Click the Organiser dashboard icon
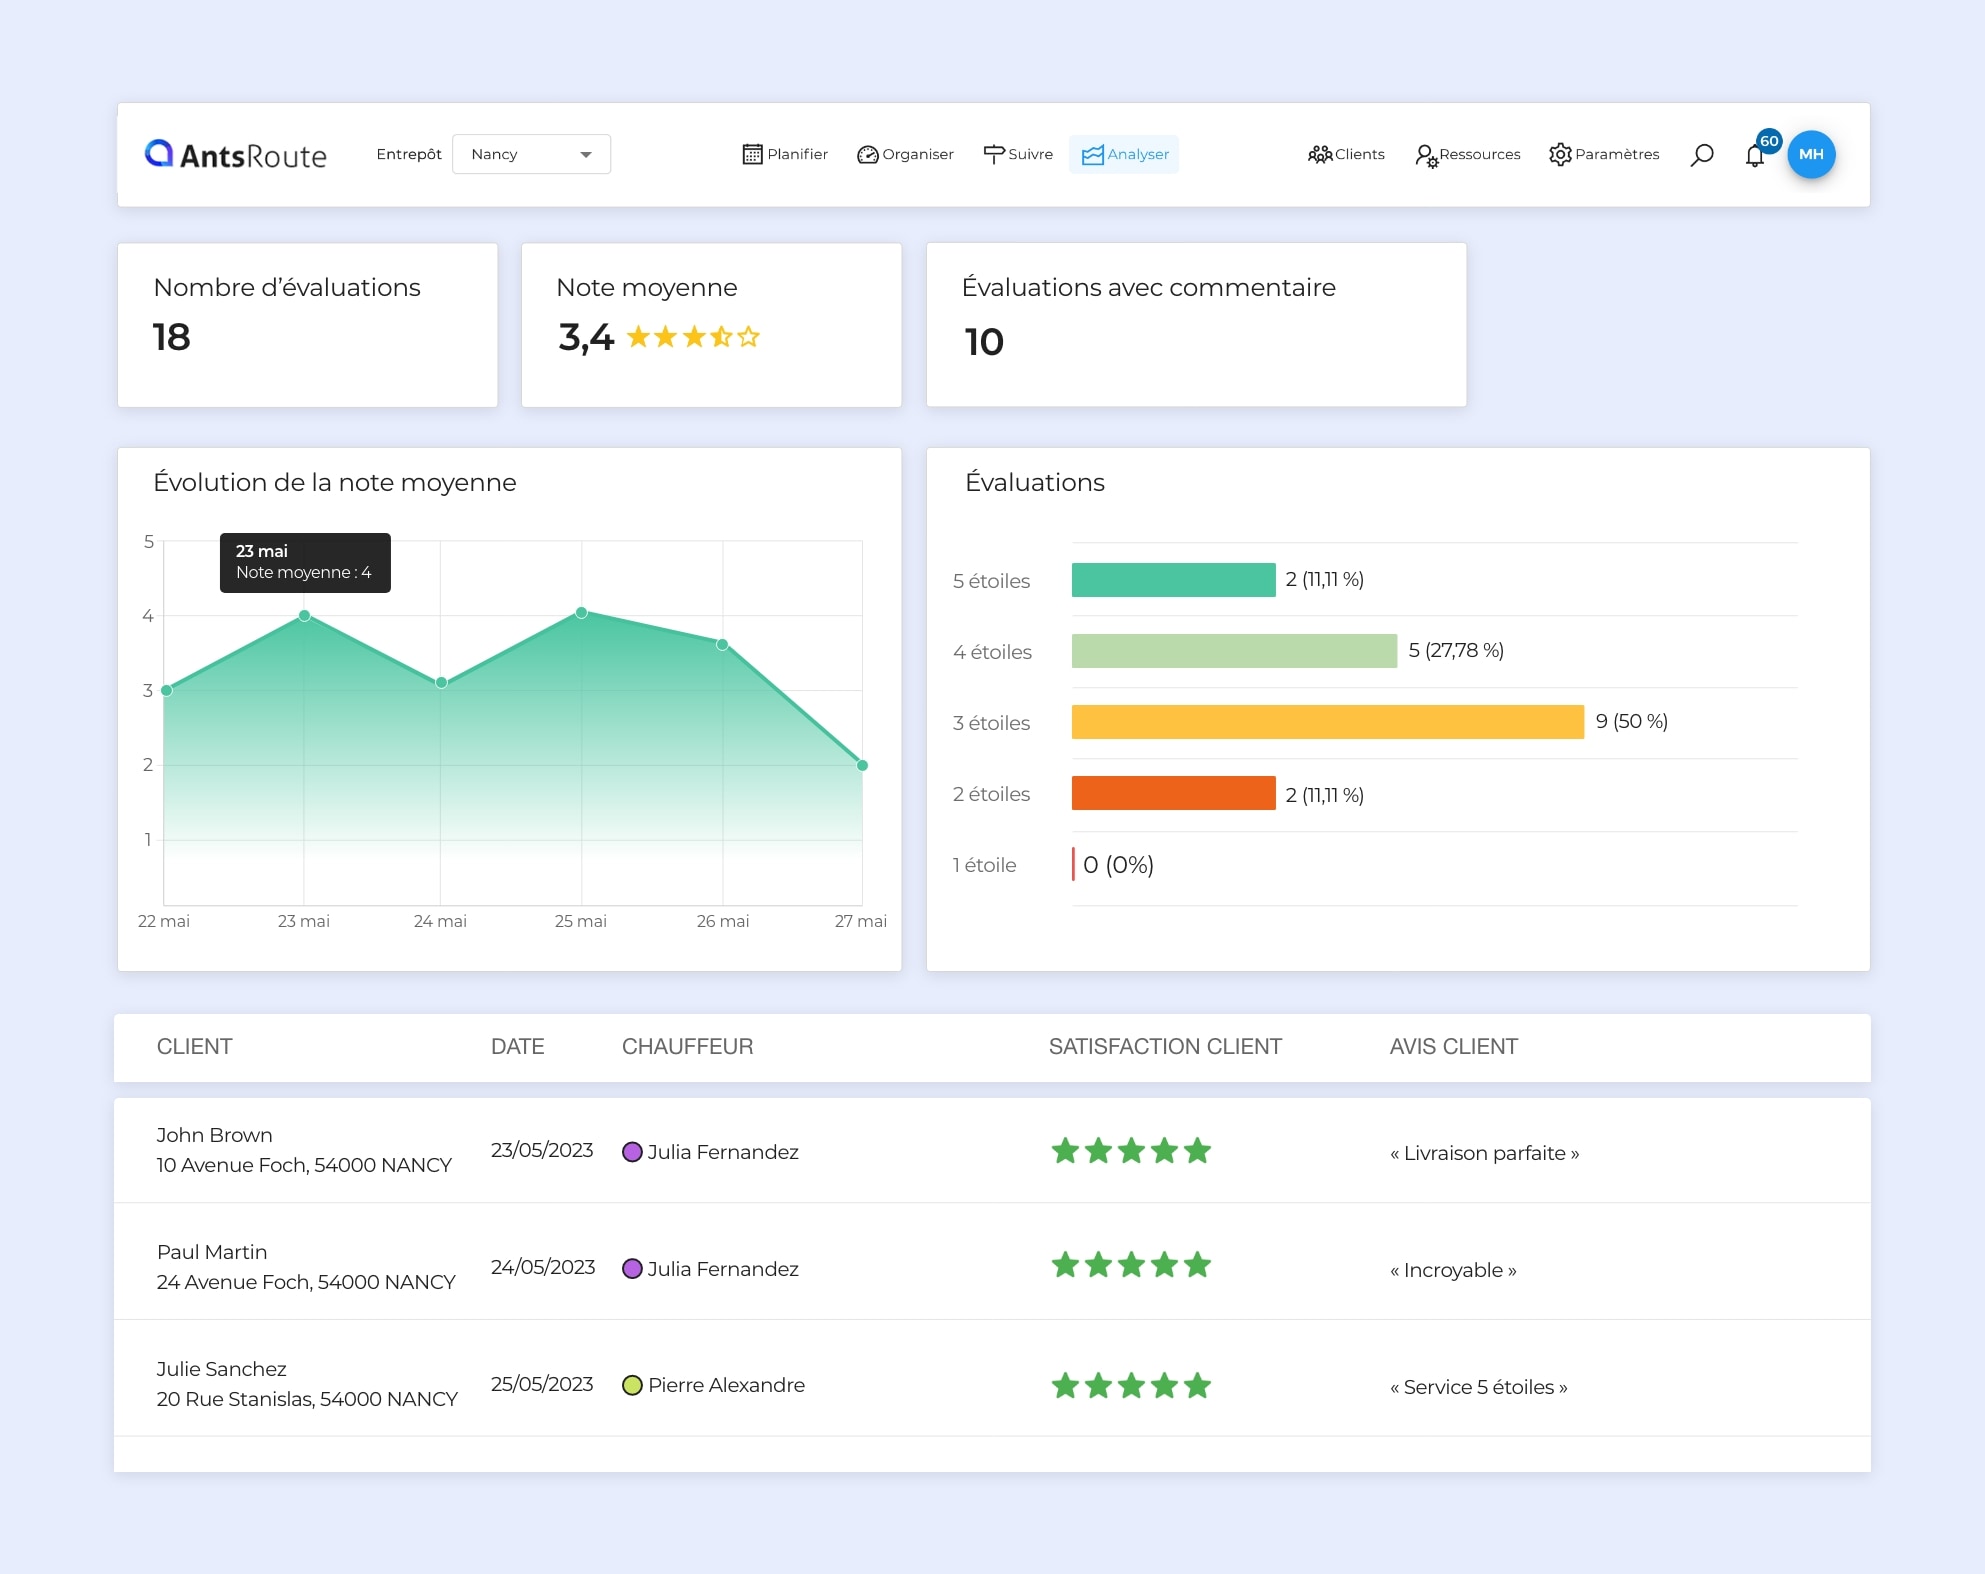1985x1574 pixels. pyautogui.click(x=867, y=155)
